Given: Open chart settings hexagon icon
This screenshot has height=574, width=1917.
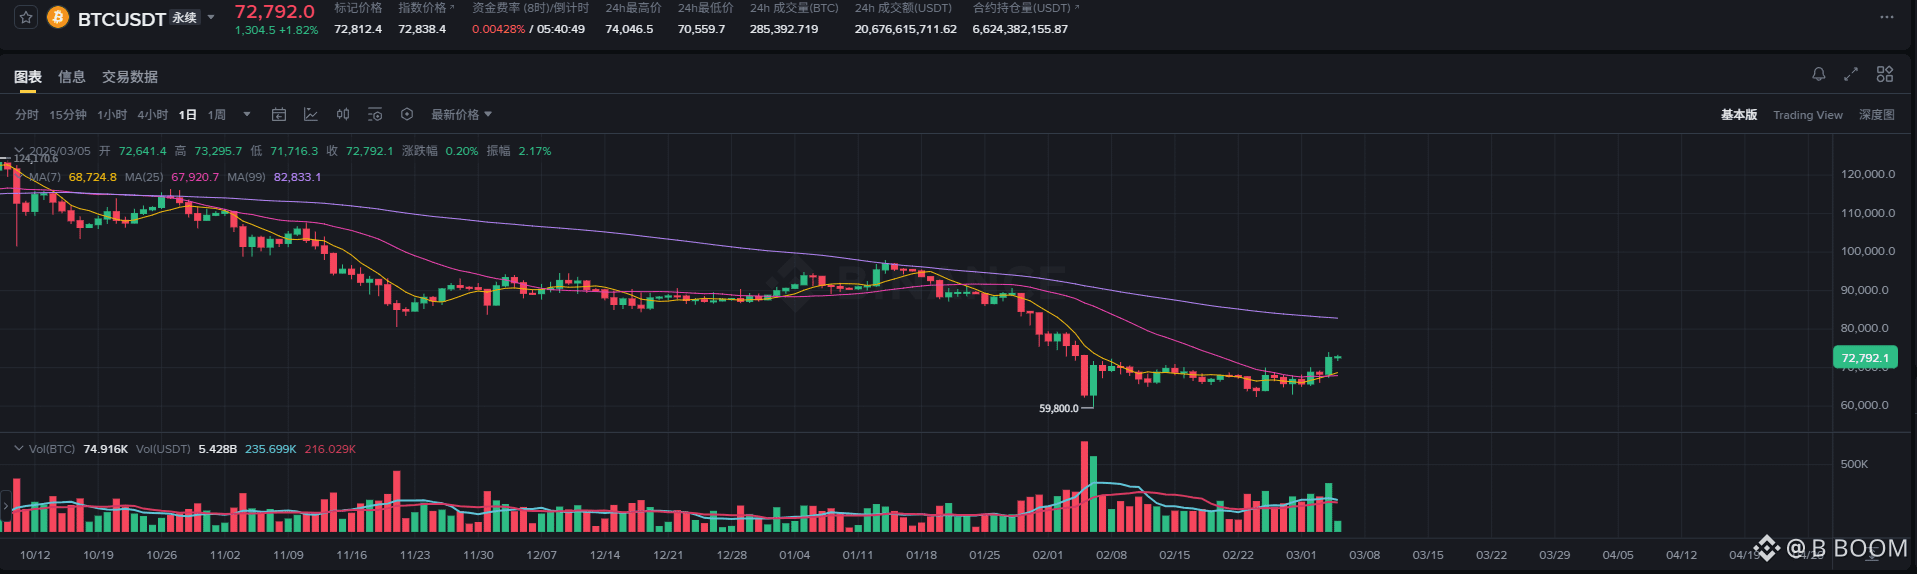Looking at the screenshot, I should 407,115.
